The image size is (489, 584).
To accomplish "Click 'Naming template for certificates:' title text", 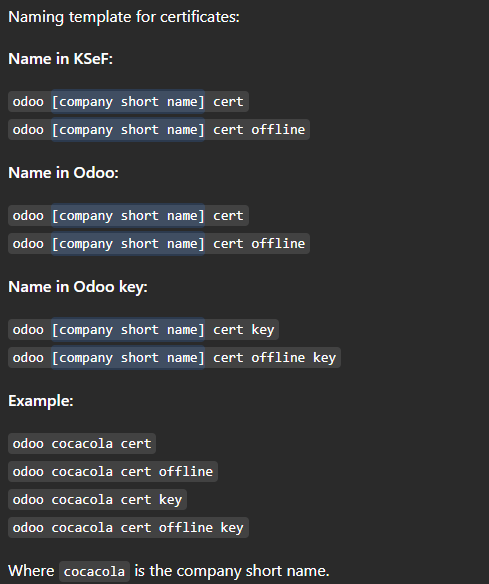I will [124, 17].
